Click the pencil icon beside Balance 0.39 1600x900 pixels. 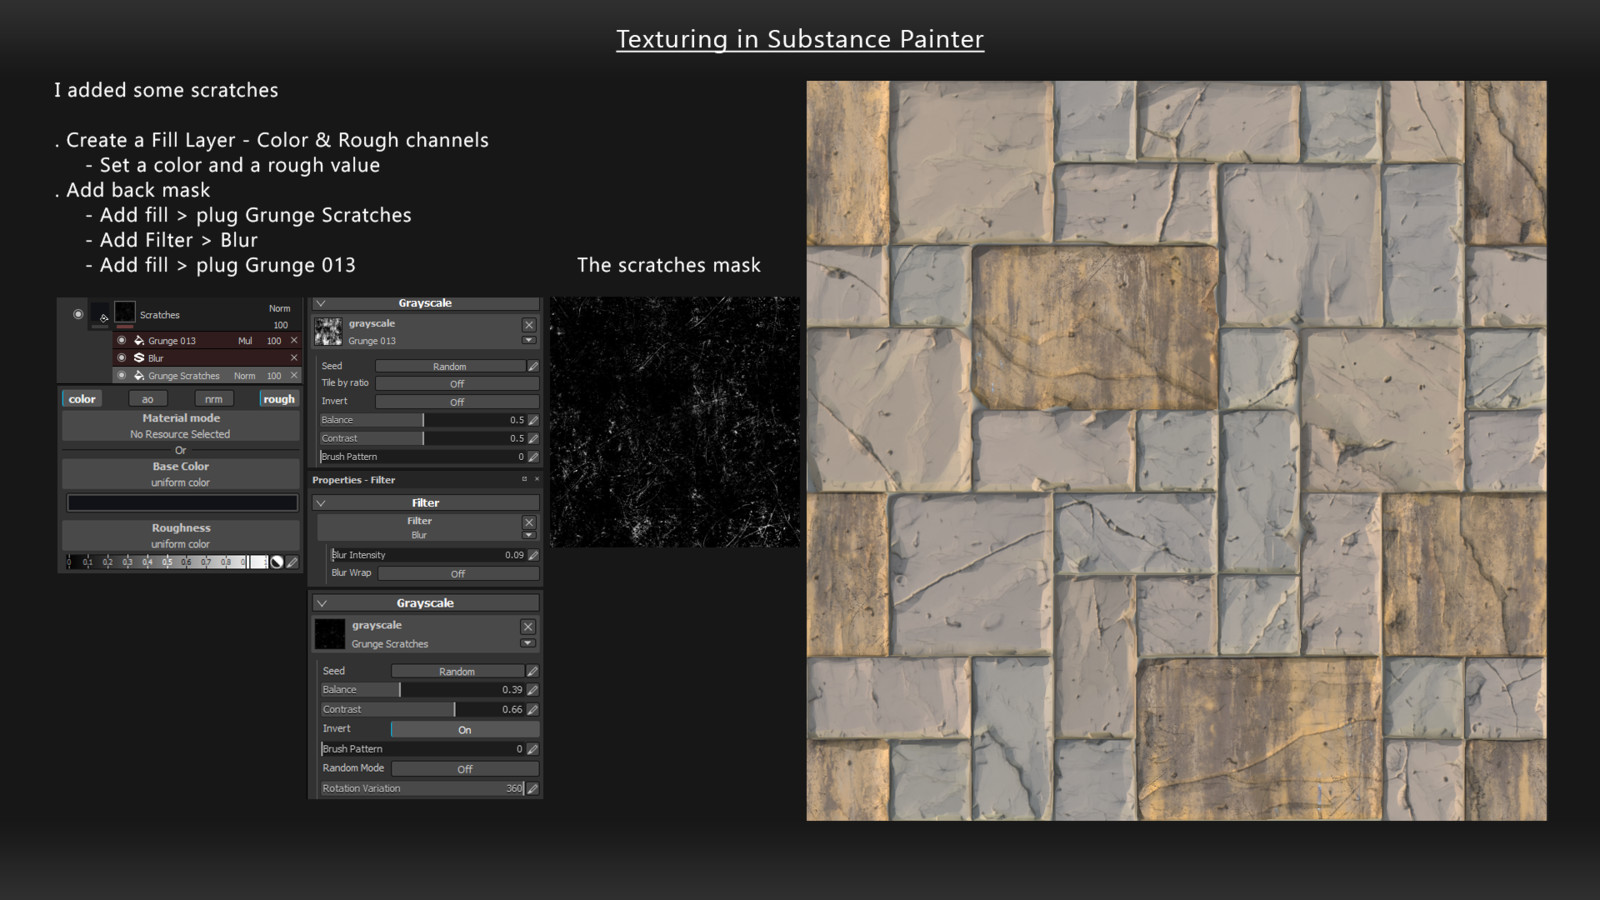pos(532,689)
